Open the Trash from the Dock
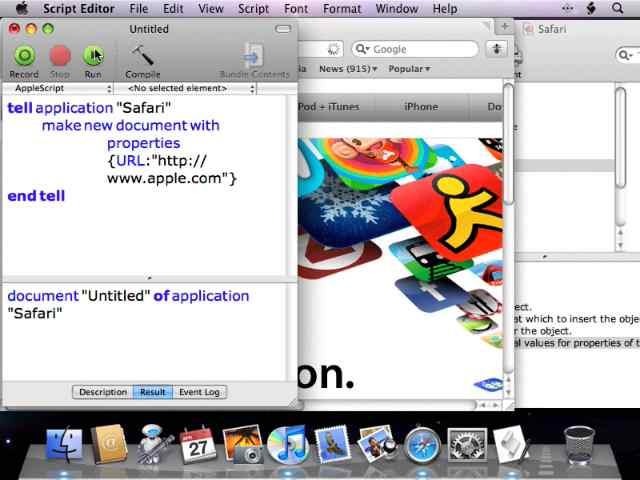Image resolution: width=640 pixels, height=480 pixels. coord(579,446)
